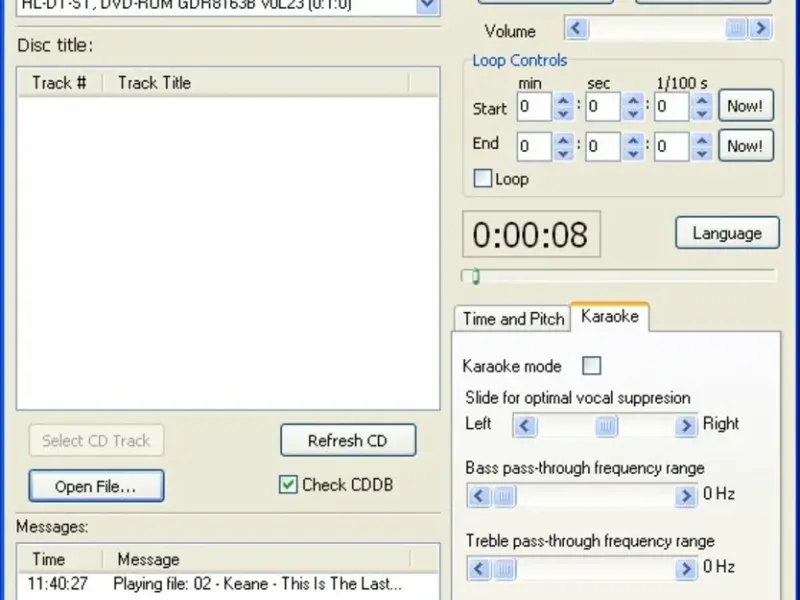
Task: Open the Language button
Action: tap(727, 233)
